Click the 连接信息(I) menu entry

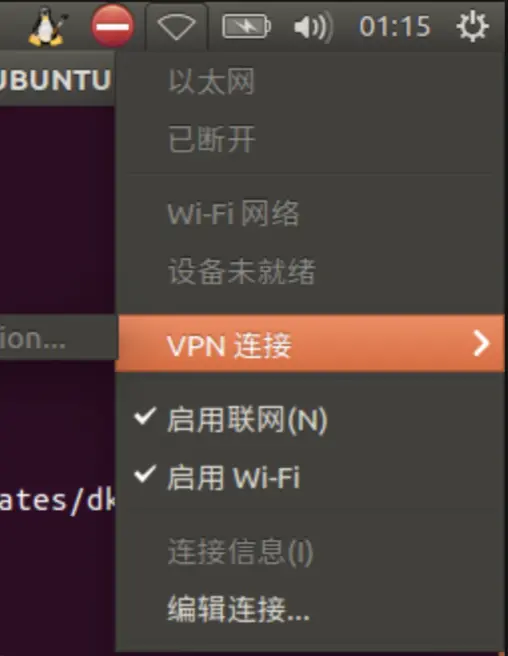click(240, 552)
